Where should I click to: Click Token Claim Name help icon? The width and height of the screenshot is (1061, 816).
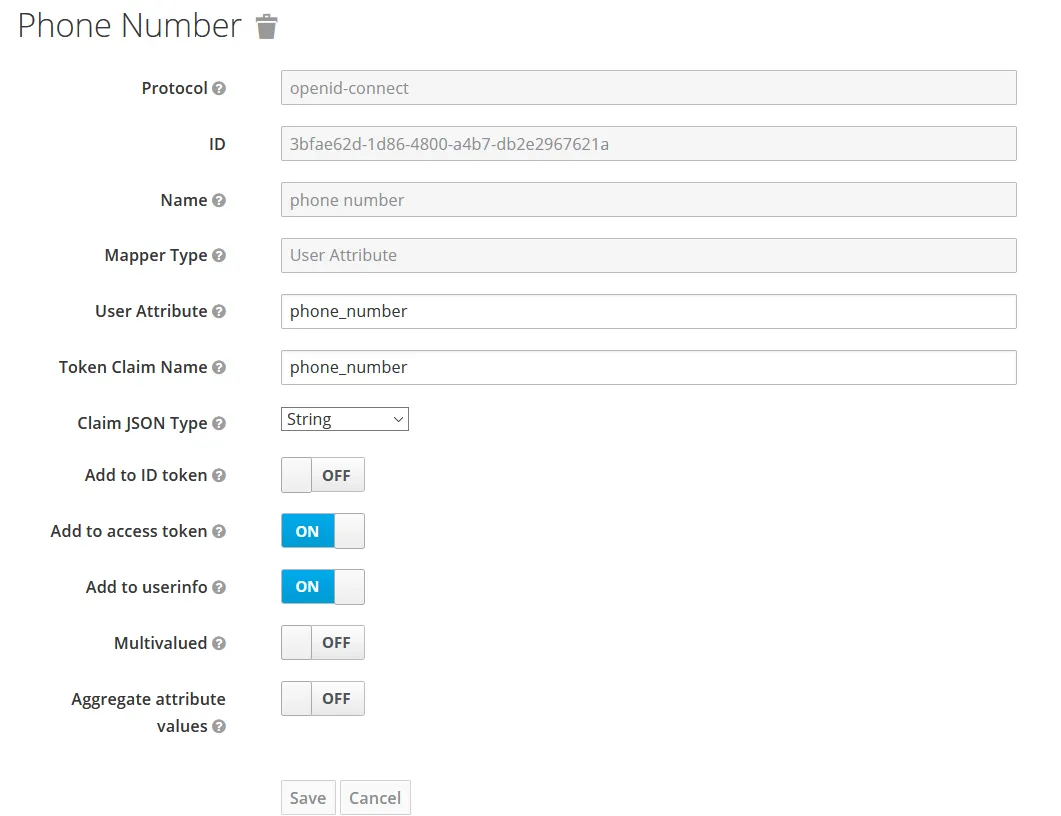coord(219,367)
